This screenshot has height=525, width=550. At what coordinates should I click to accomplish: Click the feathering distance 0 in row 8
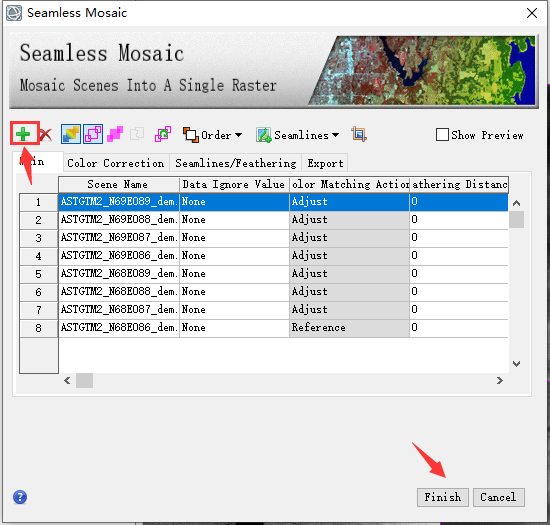[459, 328]
